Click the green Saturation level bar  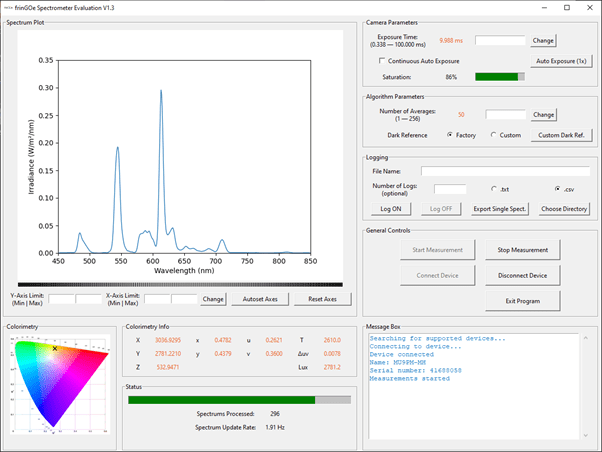point(499,77)
